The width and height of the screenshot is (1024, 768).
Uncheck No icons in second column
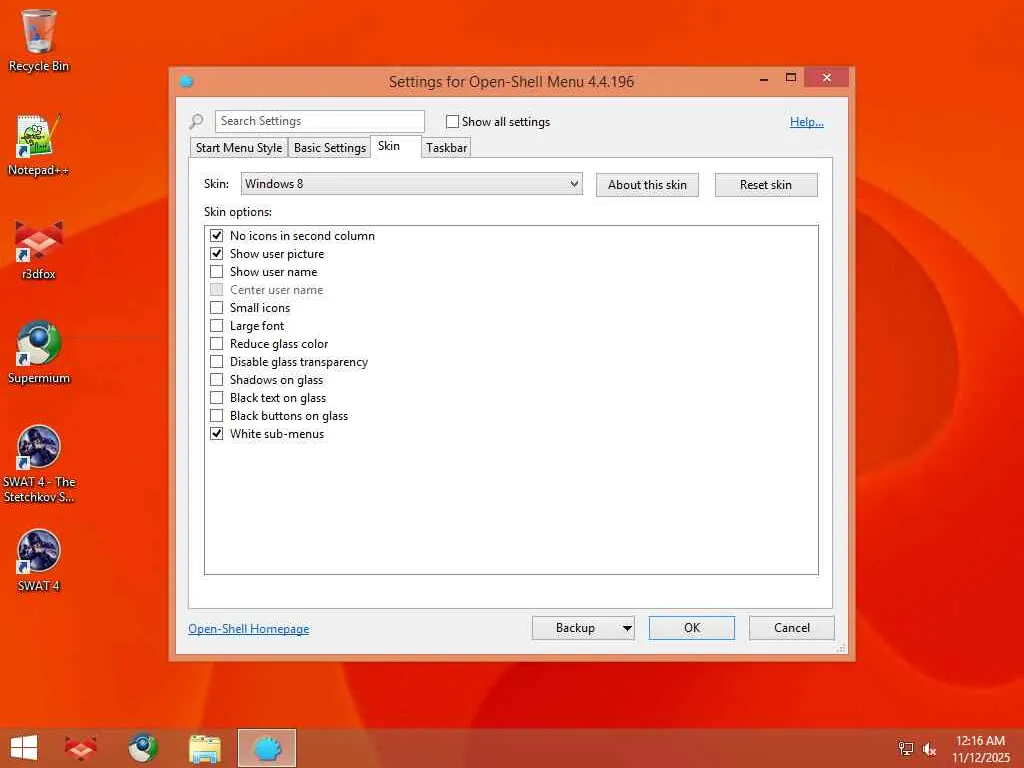pyautogui.click(x=216, y=236)
